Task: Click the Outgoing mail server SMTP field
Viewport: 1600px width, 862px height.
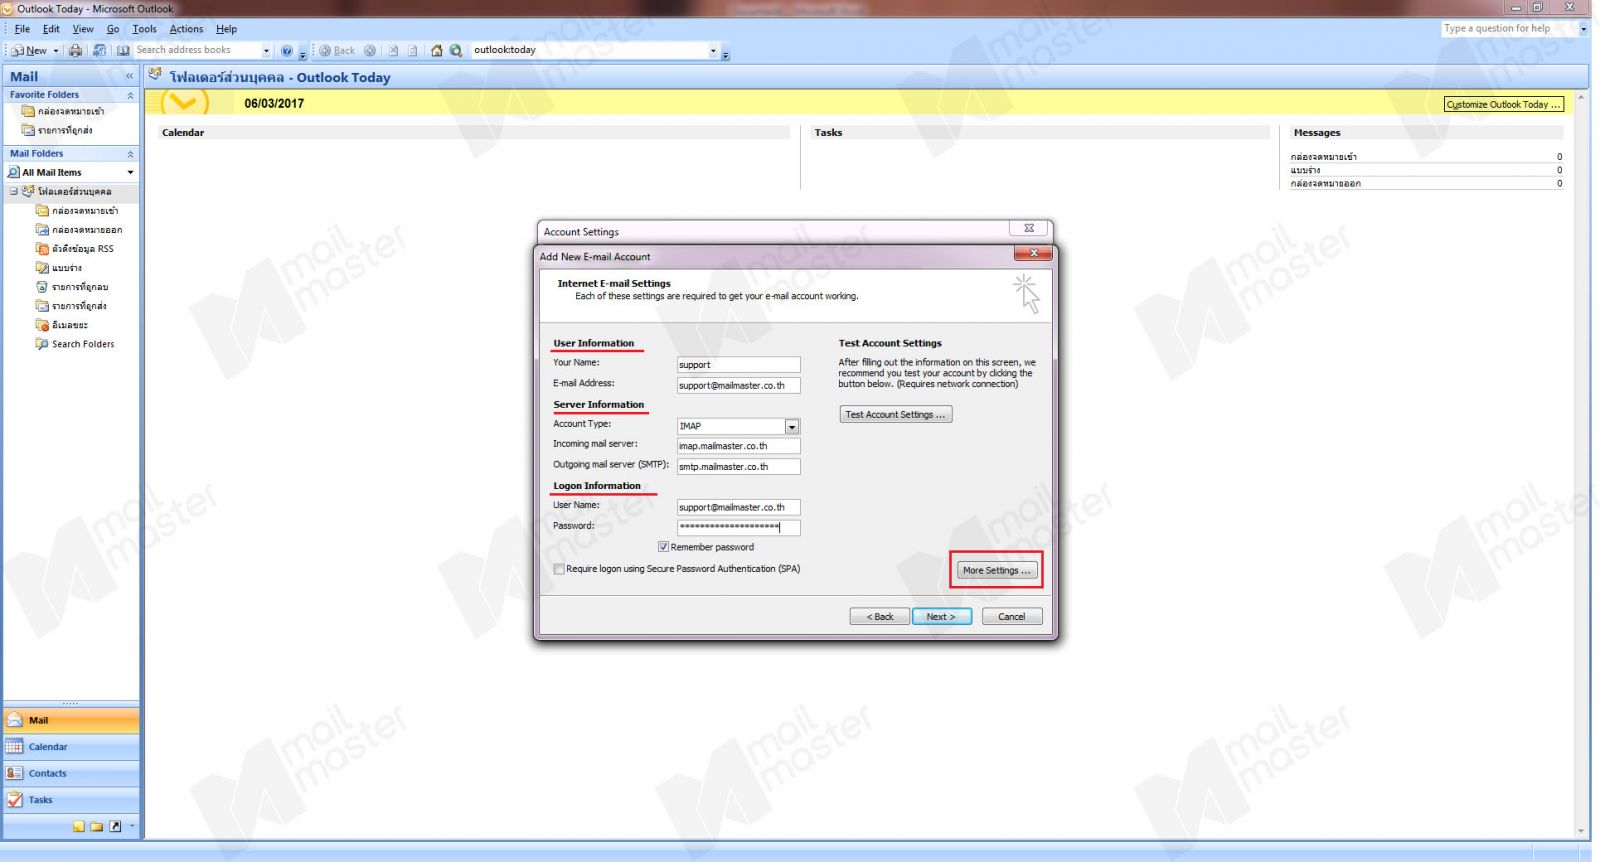Action: (x=738, y=467)
